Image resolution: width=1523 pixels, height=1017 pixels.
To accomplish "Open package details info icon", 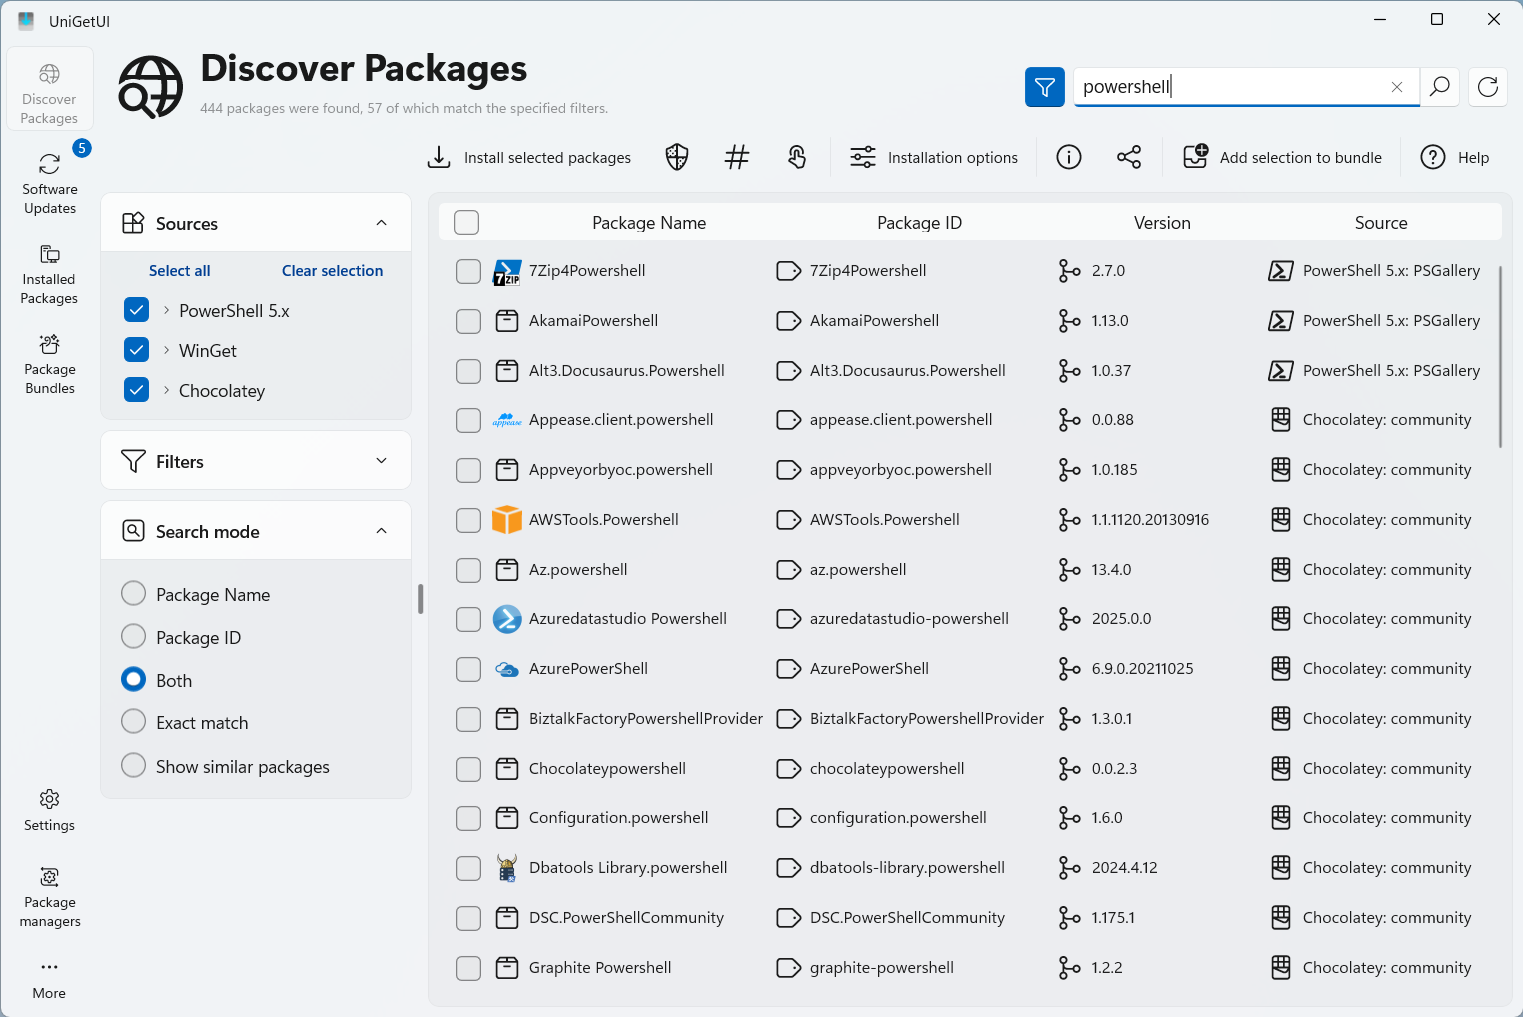I will (1069, 157).
